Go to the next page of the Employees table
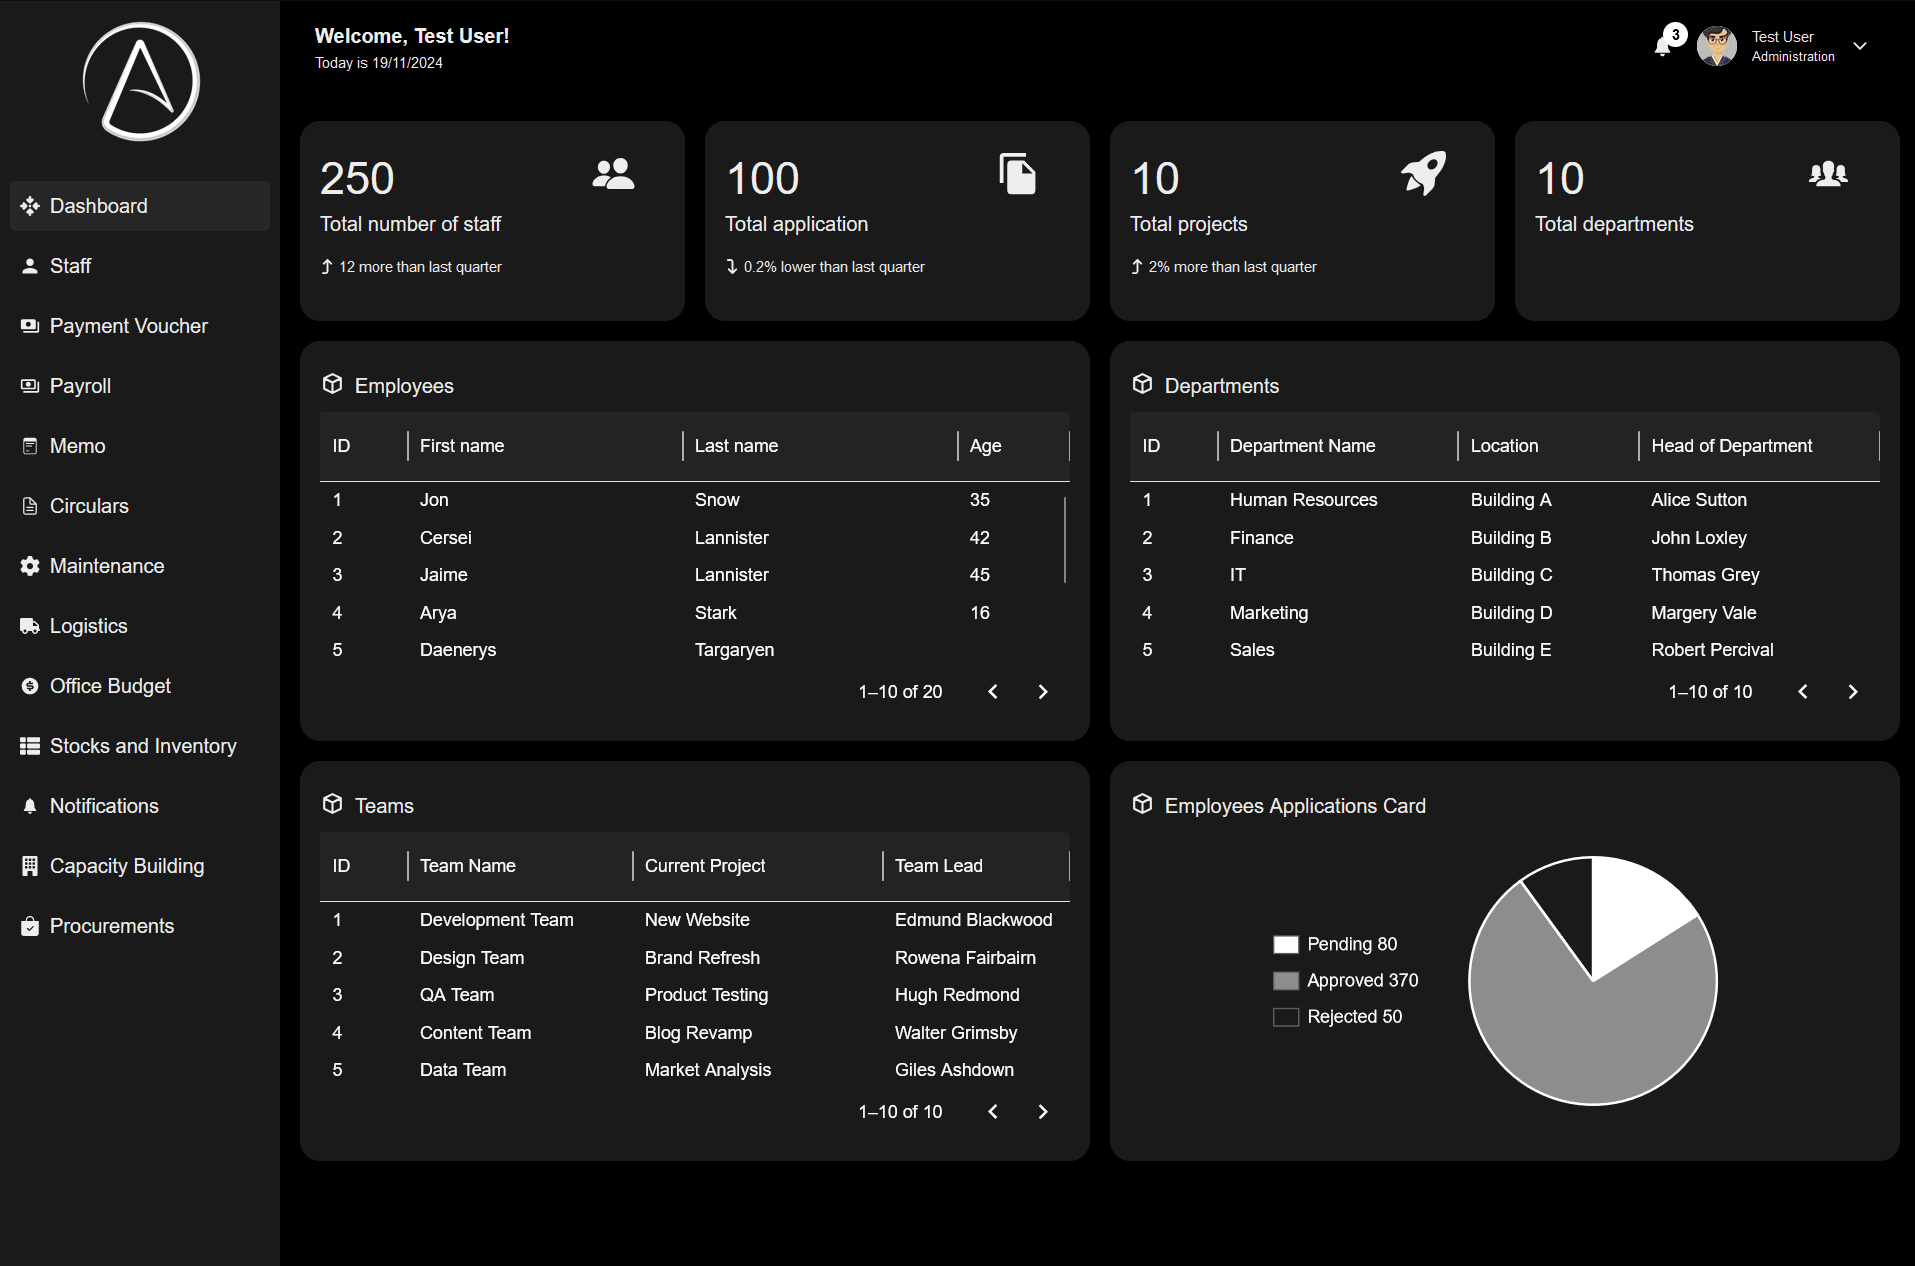Image resolution: width=1915 pixels, height=1266 pixels. coord(1043,692)
